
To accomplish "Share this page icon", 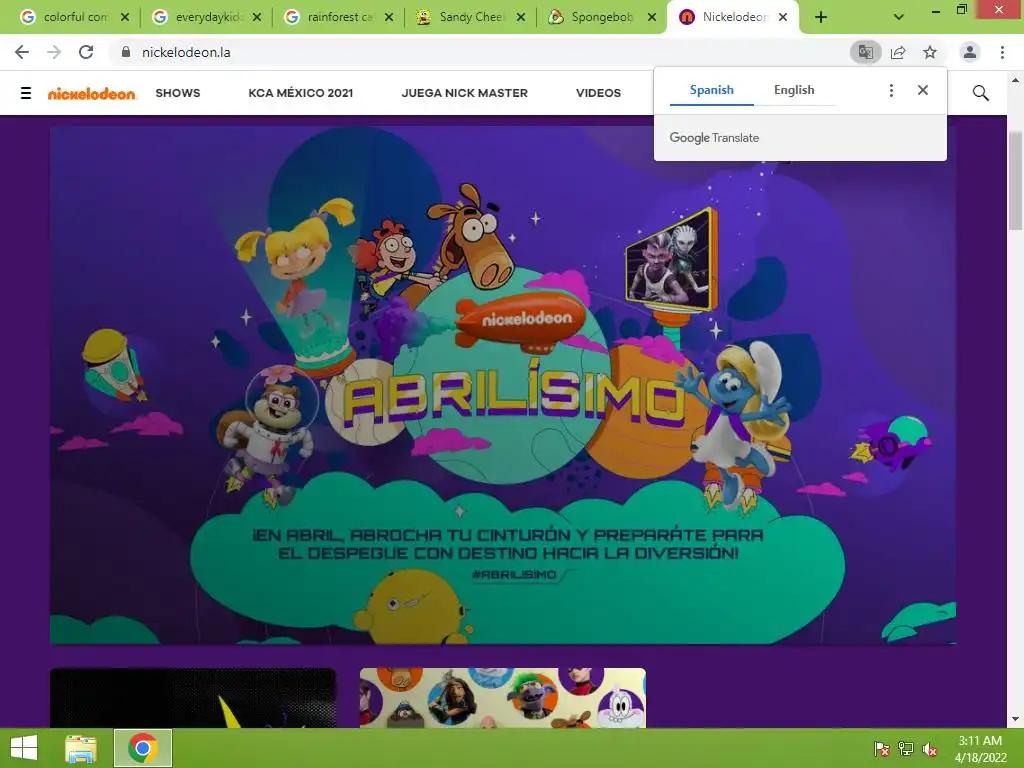I will (898, 52).
